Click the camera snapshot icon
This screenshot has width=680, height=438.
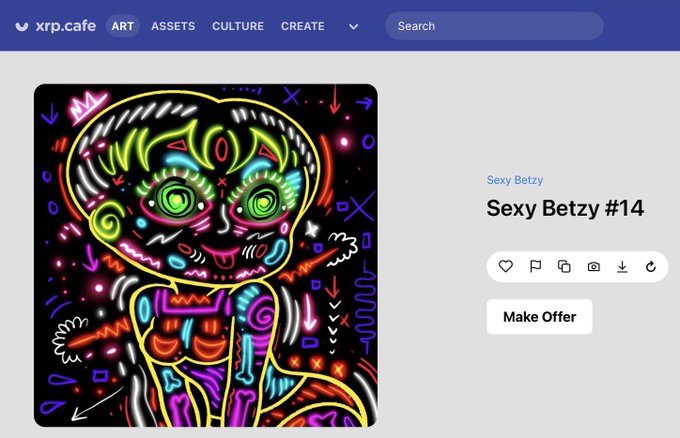click(594, 266)
